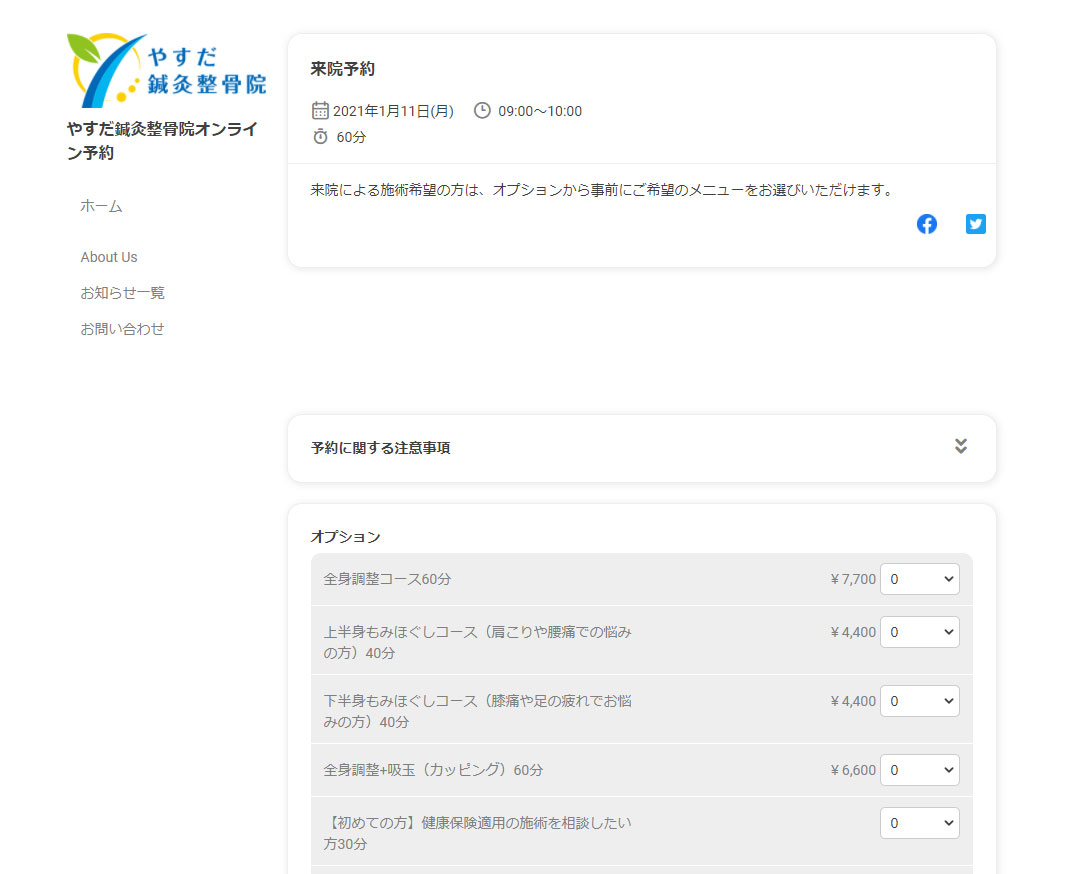Click the Twitter share icon

coord(975,224)
